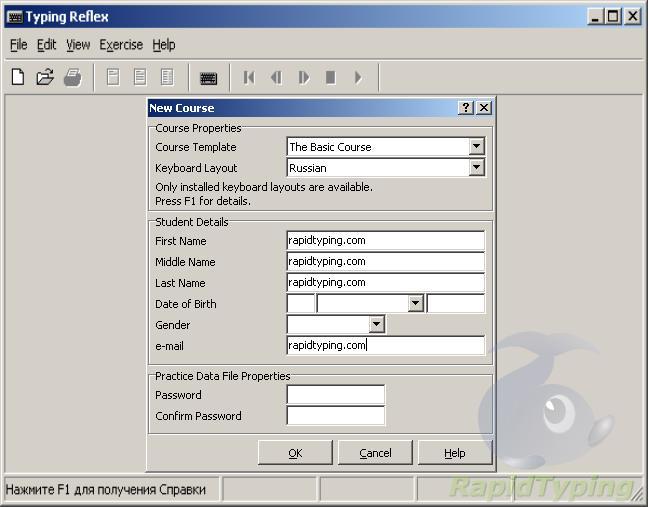Click the Confirm Password input field
The width and height of the screenshot is (648, 507).
pos(336,416)
